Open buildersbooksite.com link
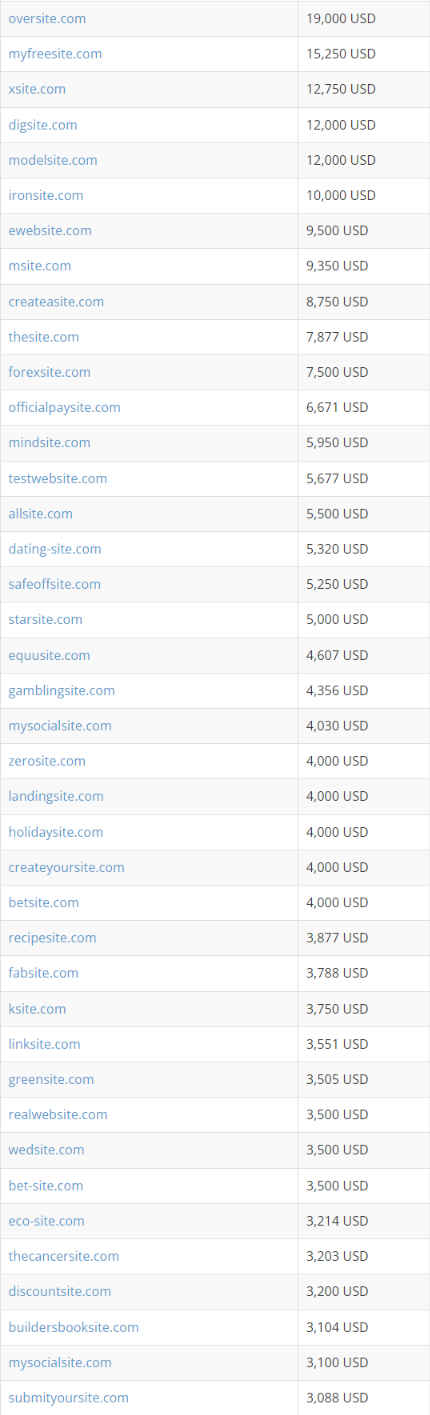The height and width of the screenshot is (1415, 430). tap(74, 1327)
